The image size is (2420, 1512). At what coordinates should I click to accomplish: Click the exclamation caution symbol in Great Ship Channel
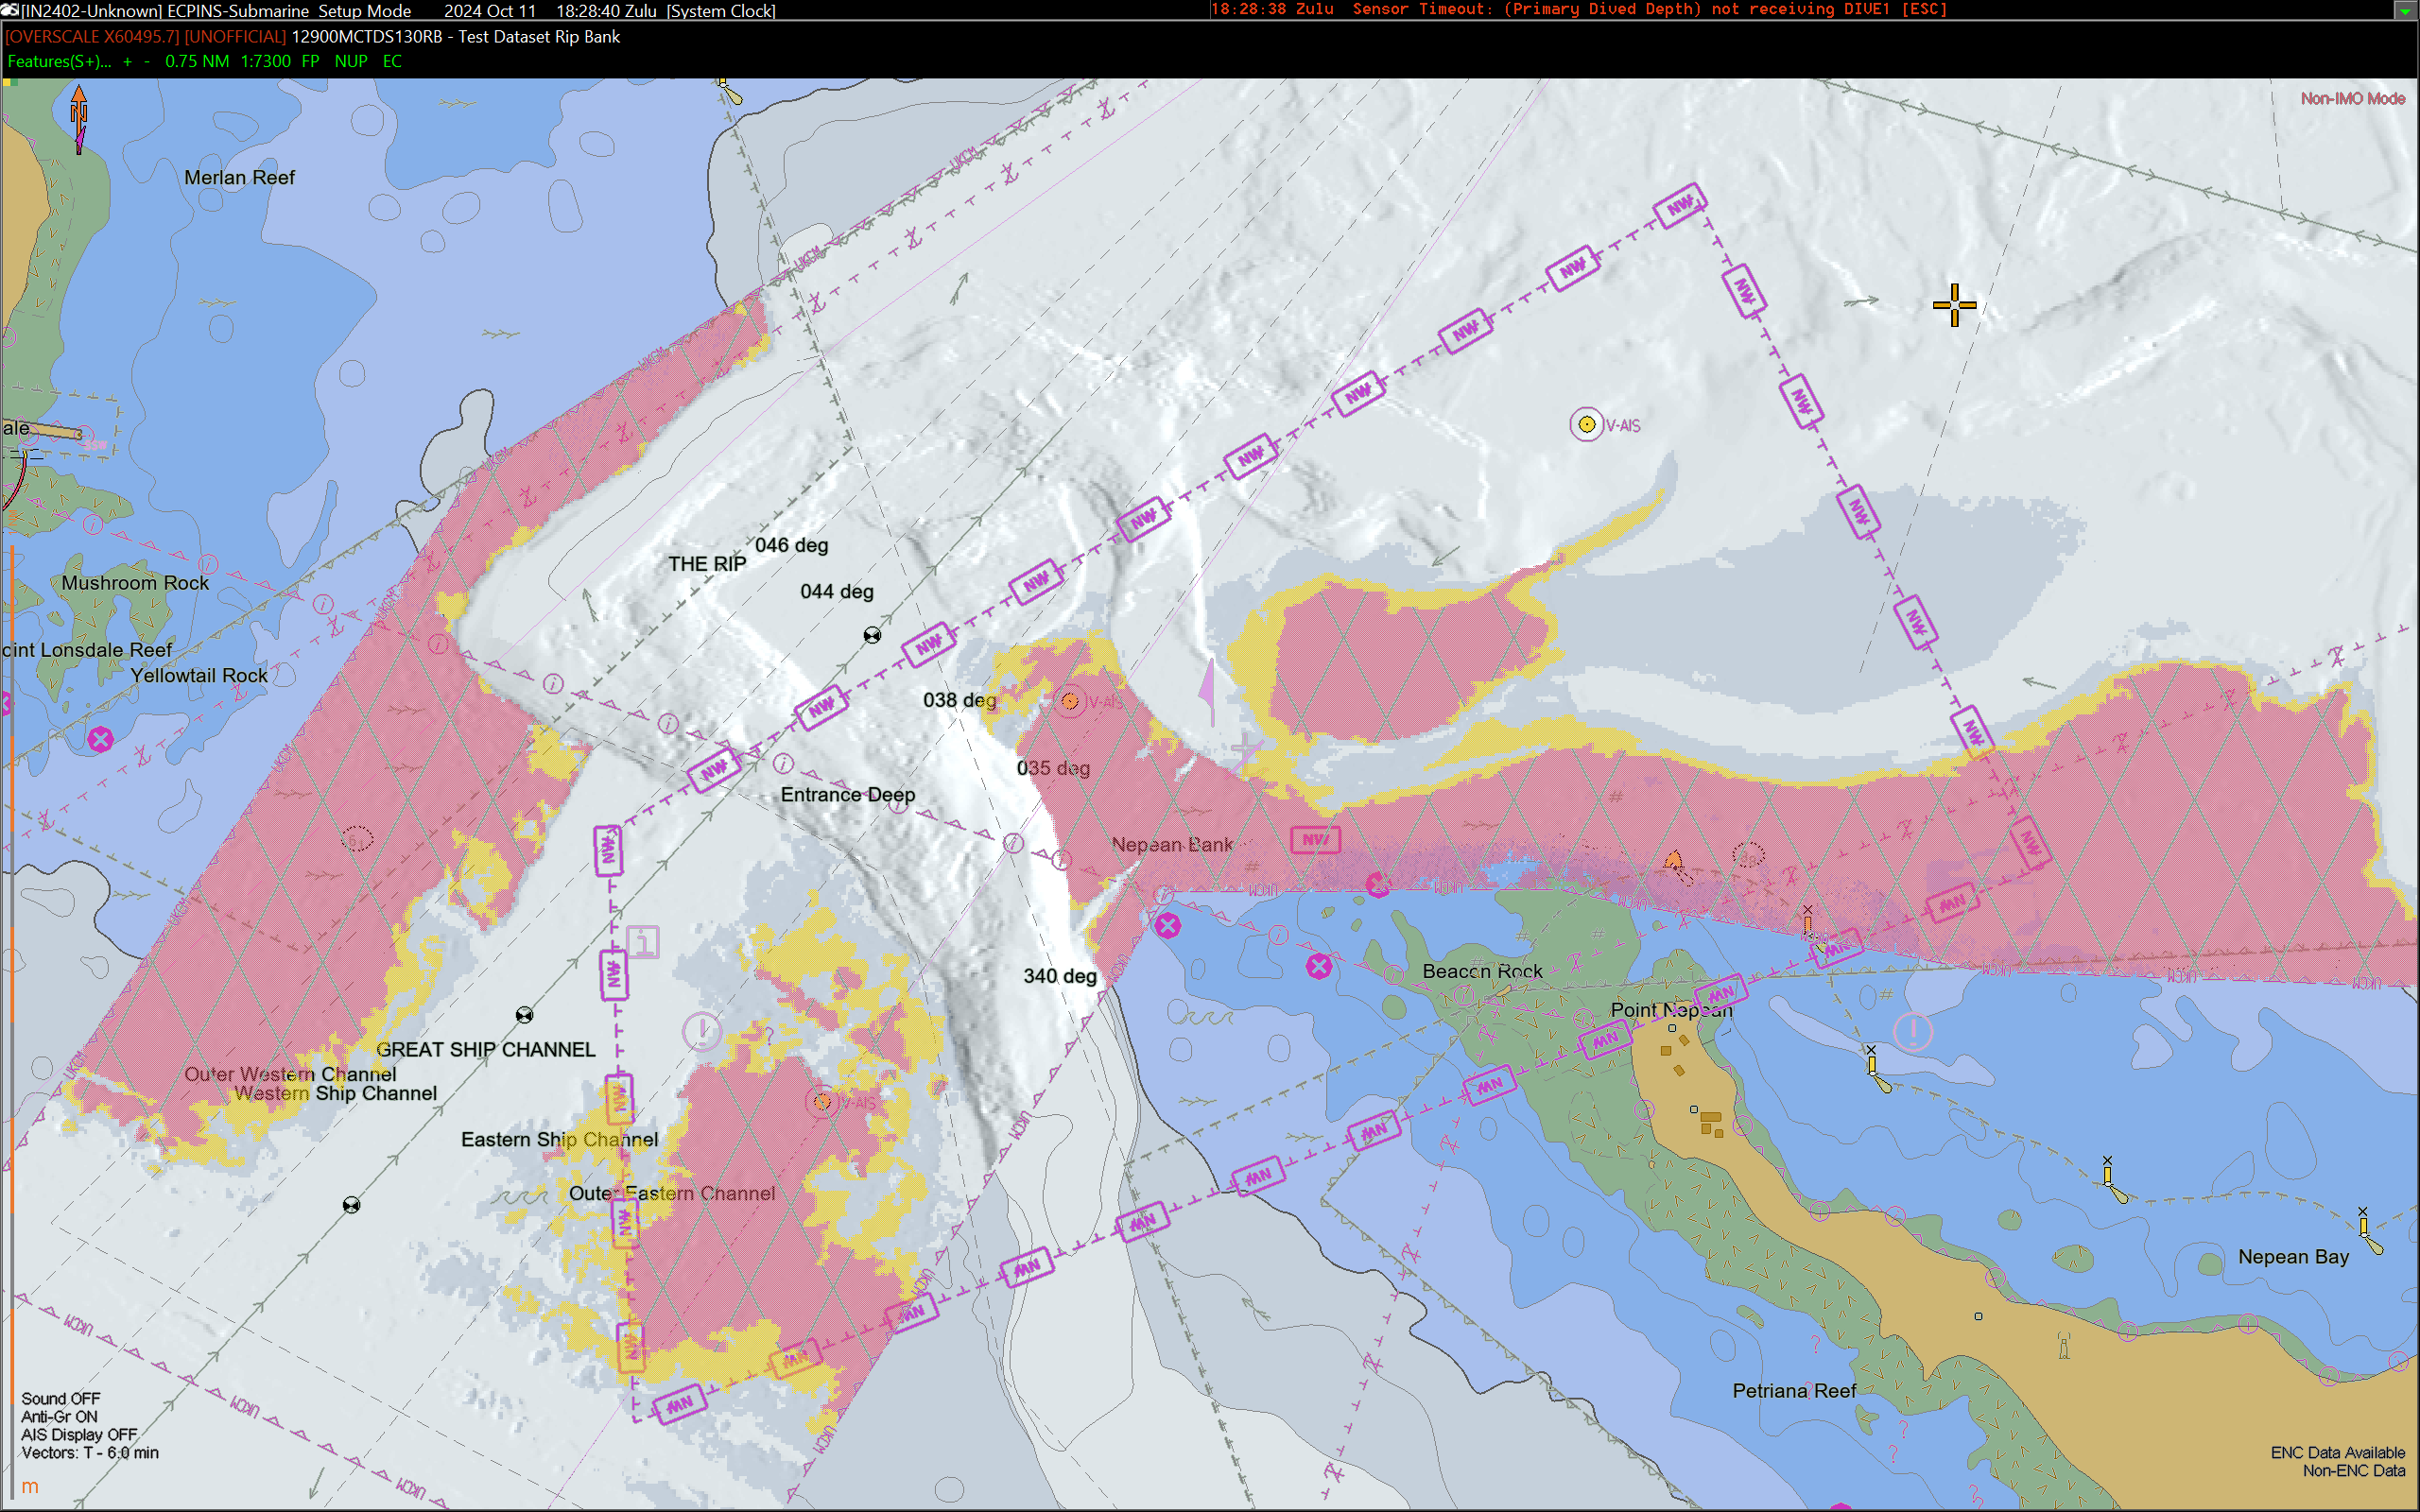(x=701, y=1030)
